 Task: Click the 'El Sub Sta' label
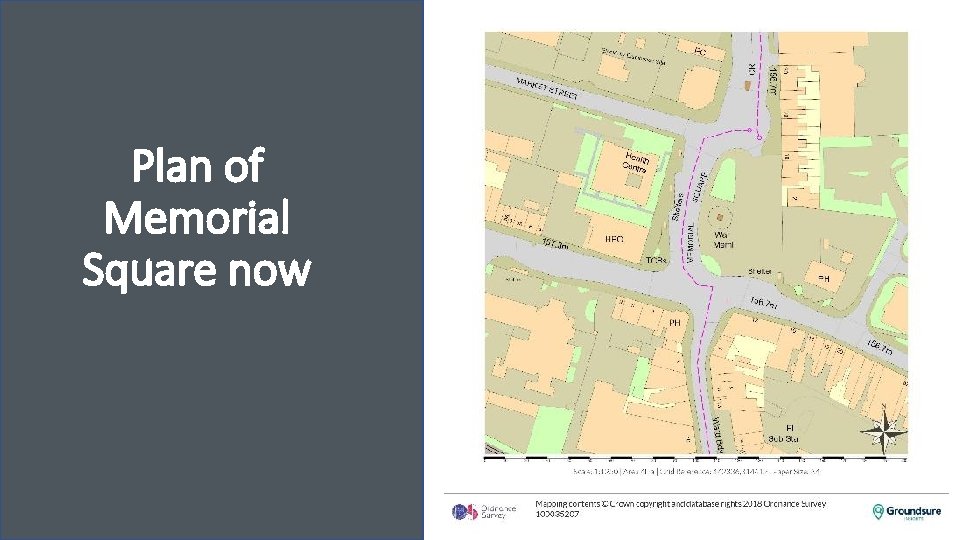pos(783,433)
